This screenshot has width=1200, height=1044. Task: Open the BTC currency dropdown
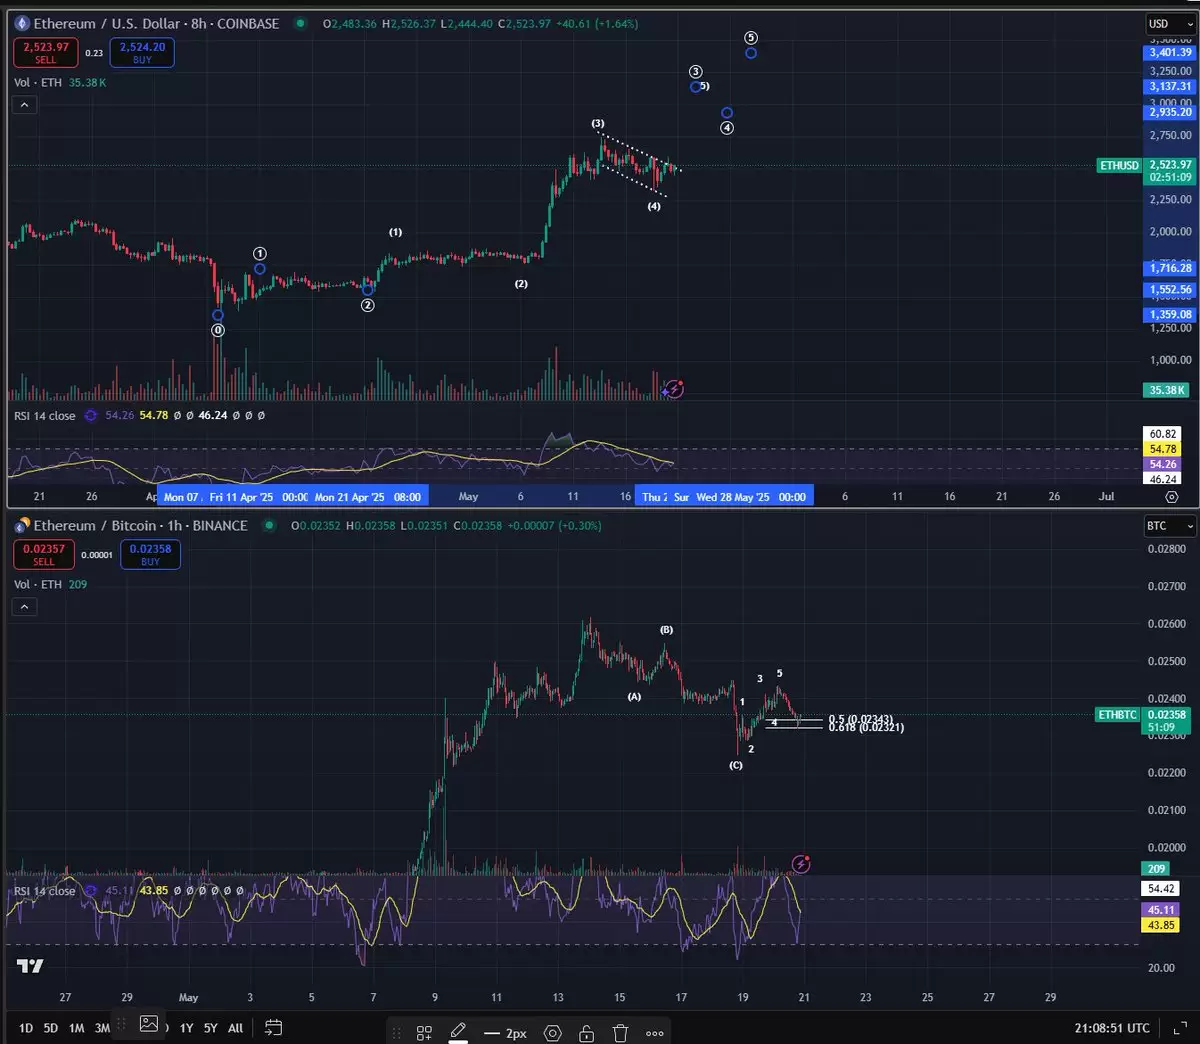(1170, 525)
